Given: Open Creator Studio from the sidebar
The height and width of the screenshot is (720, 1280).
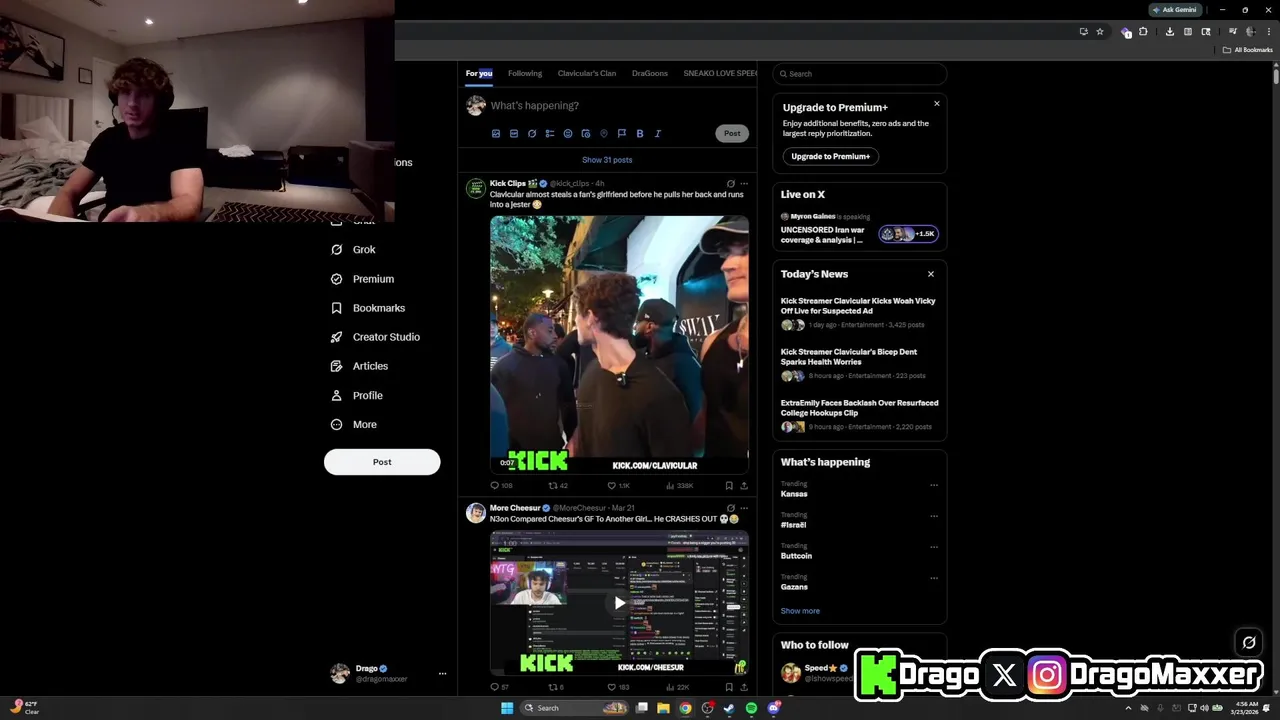Looking at the screenshot, I should click(x=376, y=337).
